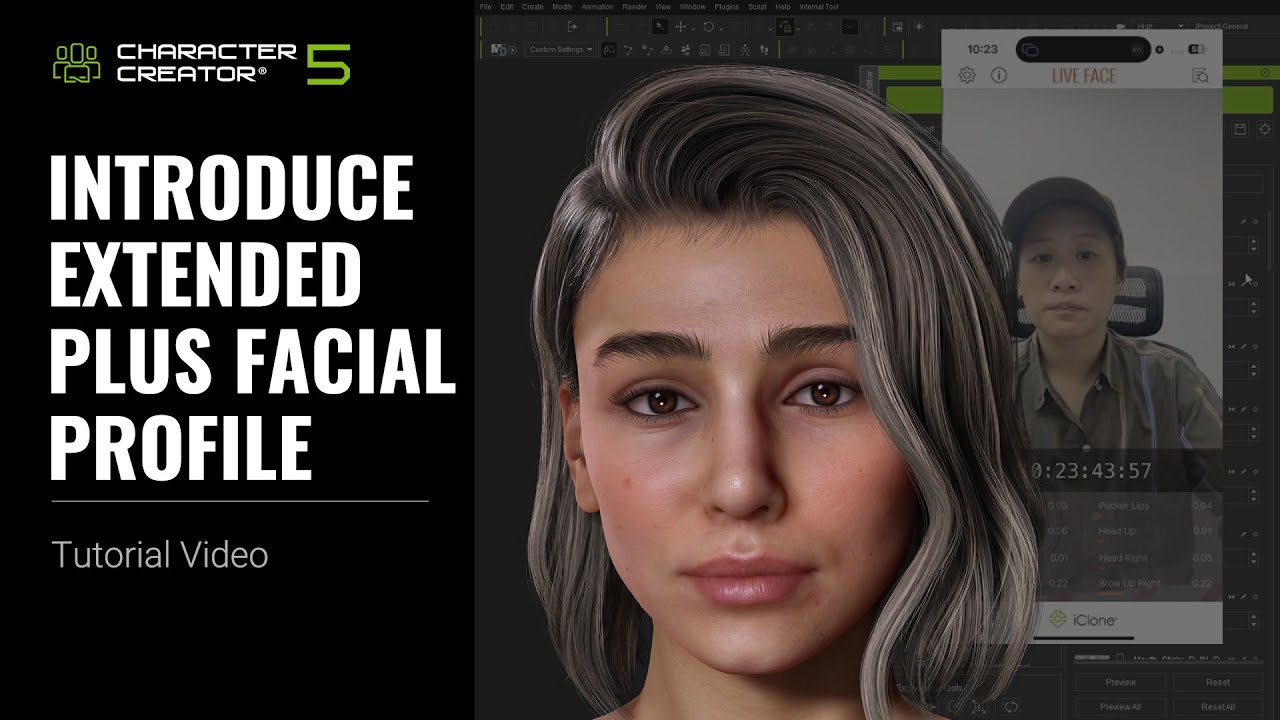Click the Preview All button
The width and height of the screenshot is (1280, 720).
[x=1120, y=706]
